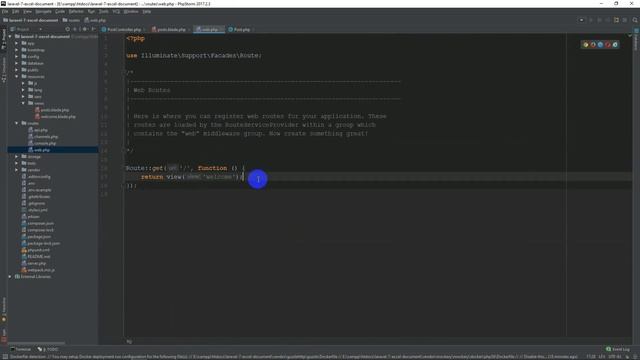This screenshot has width=640, height=360.
Task: Select package.json in project tree
Action: pos(36,236)
